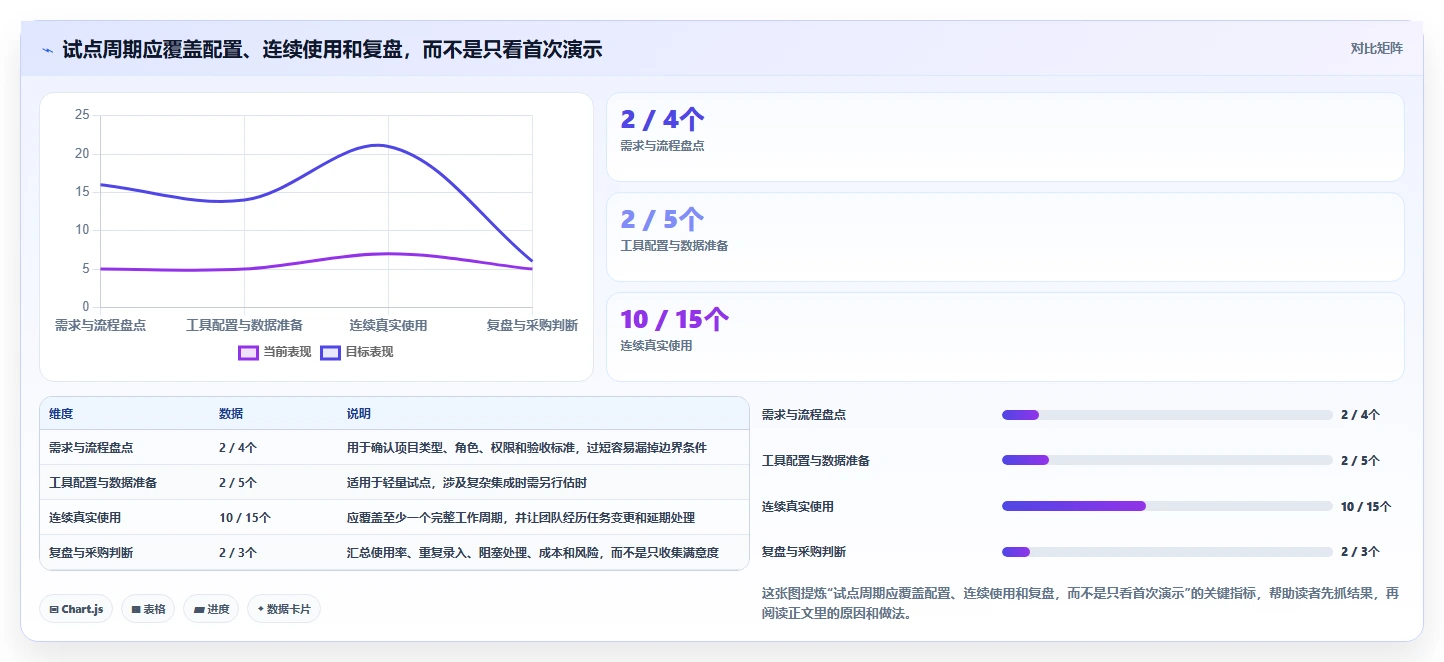1444x662 pixels.
Task: Open the 2 / 4个 data card
Action: 1005,137
